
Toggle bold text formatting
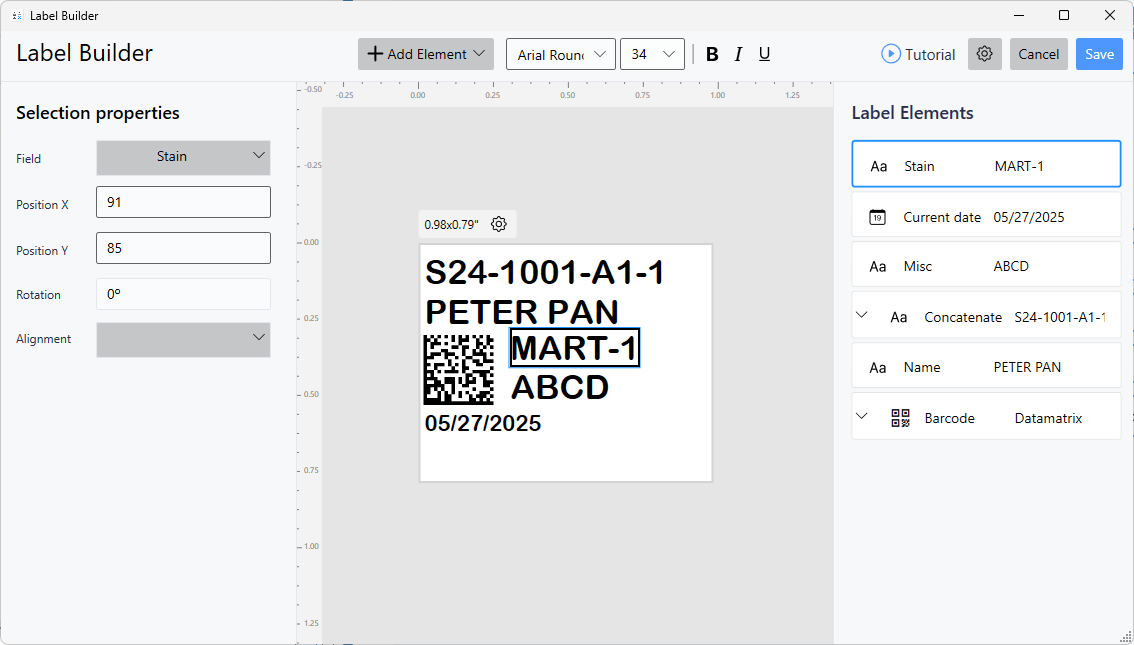pyautogui.click(x=712, y=54)
